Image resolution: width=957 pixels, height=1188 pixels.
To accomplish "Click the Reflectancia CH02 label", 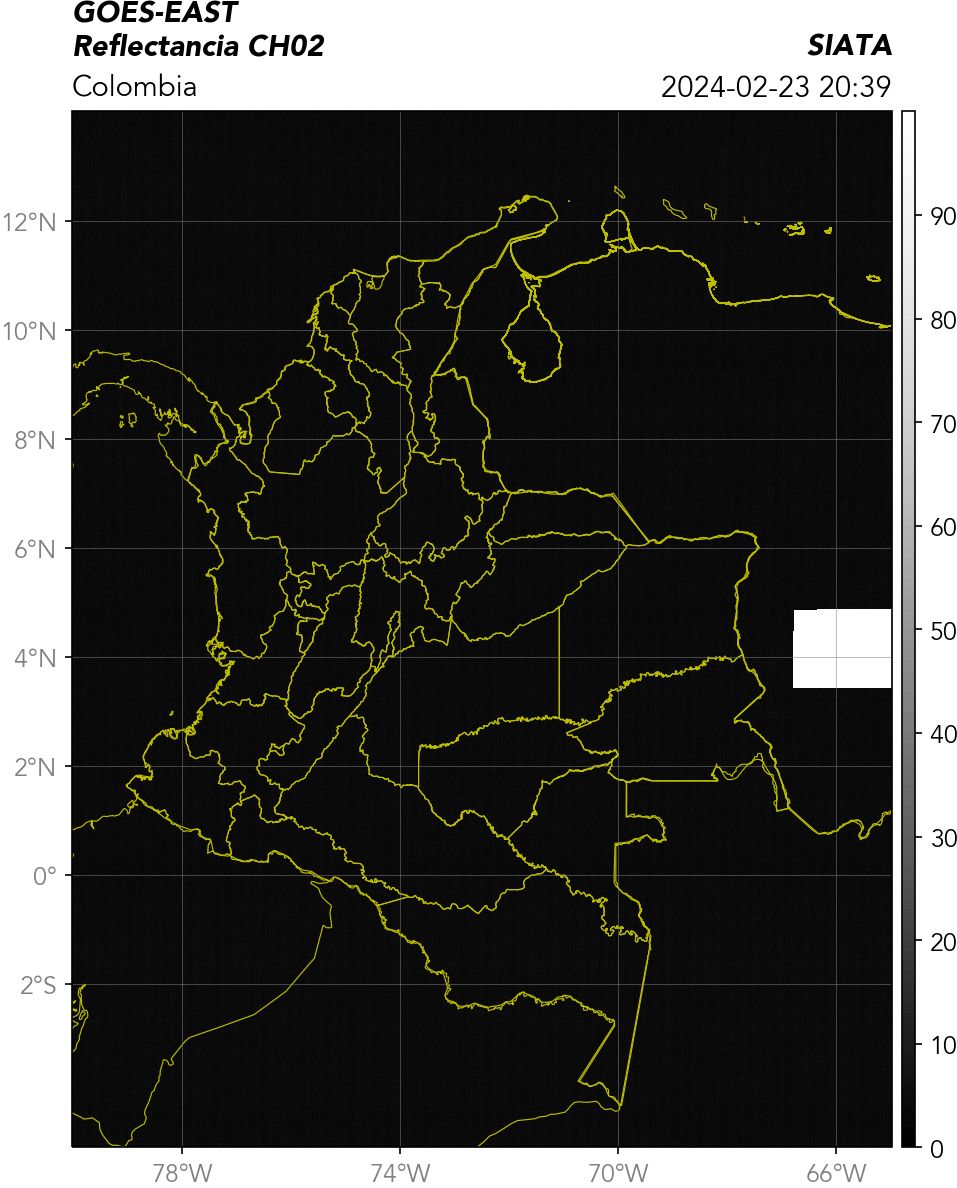I will 199,46.
